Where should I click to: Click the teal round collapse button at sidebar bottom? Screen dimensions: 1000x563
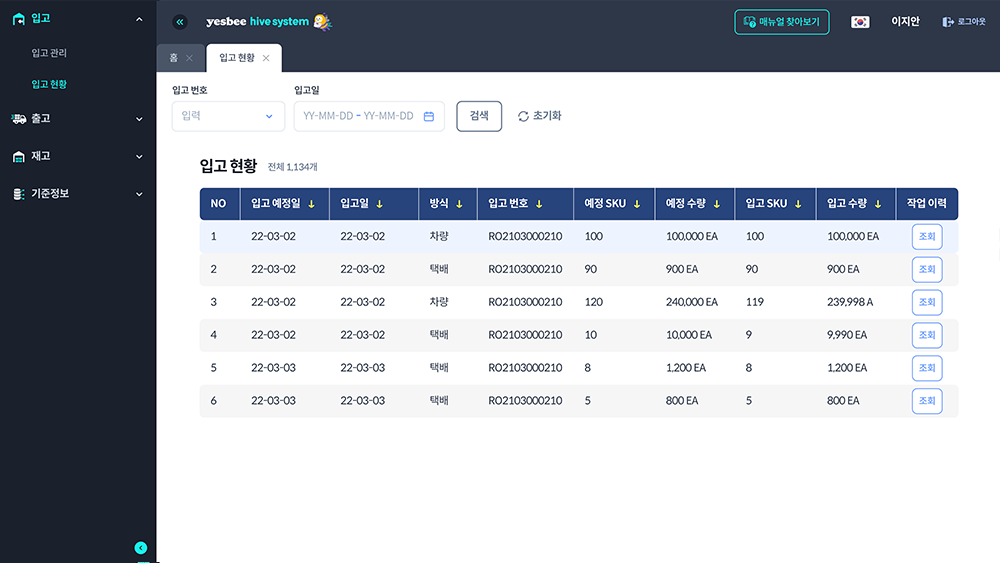click(141, 548)
